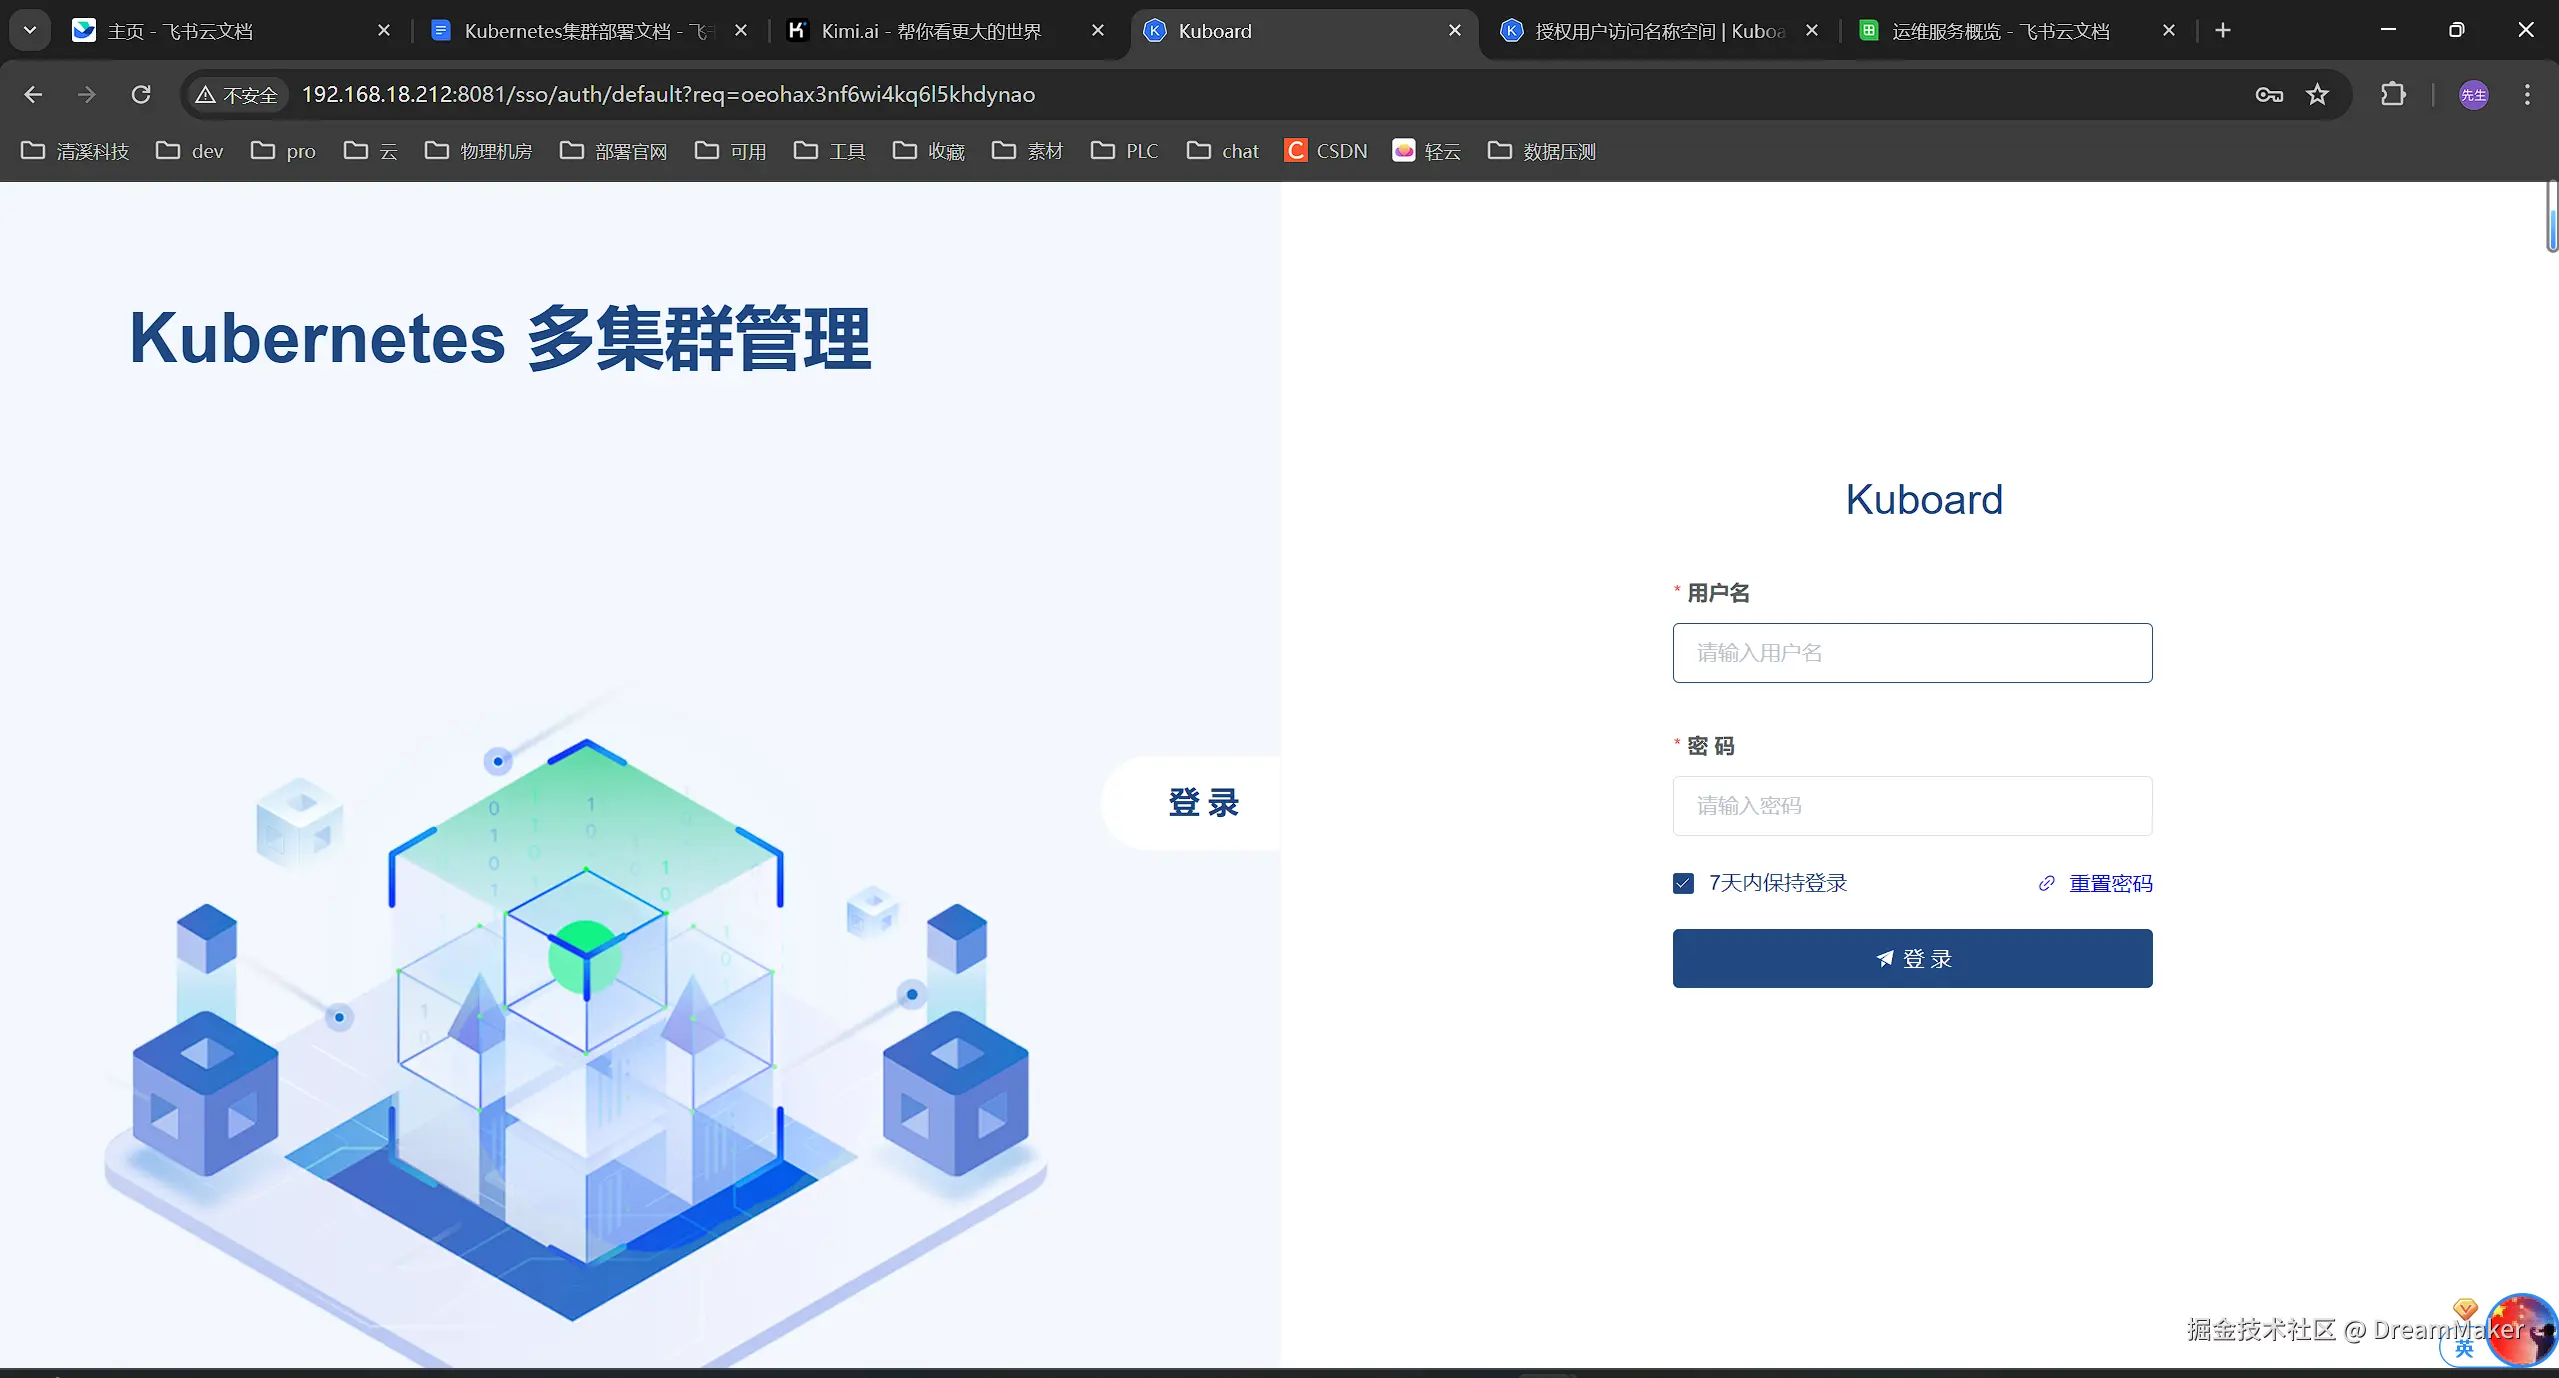Click the blue 登录 submit button
This screenshot has width=2559, height=1378.
point(1911,958)
